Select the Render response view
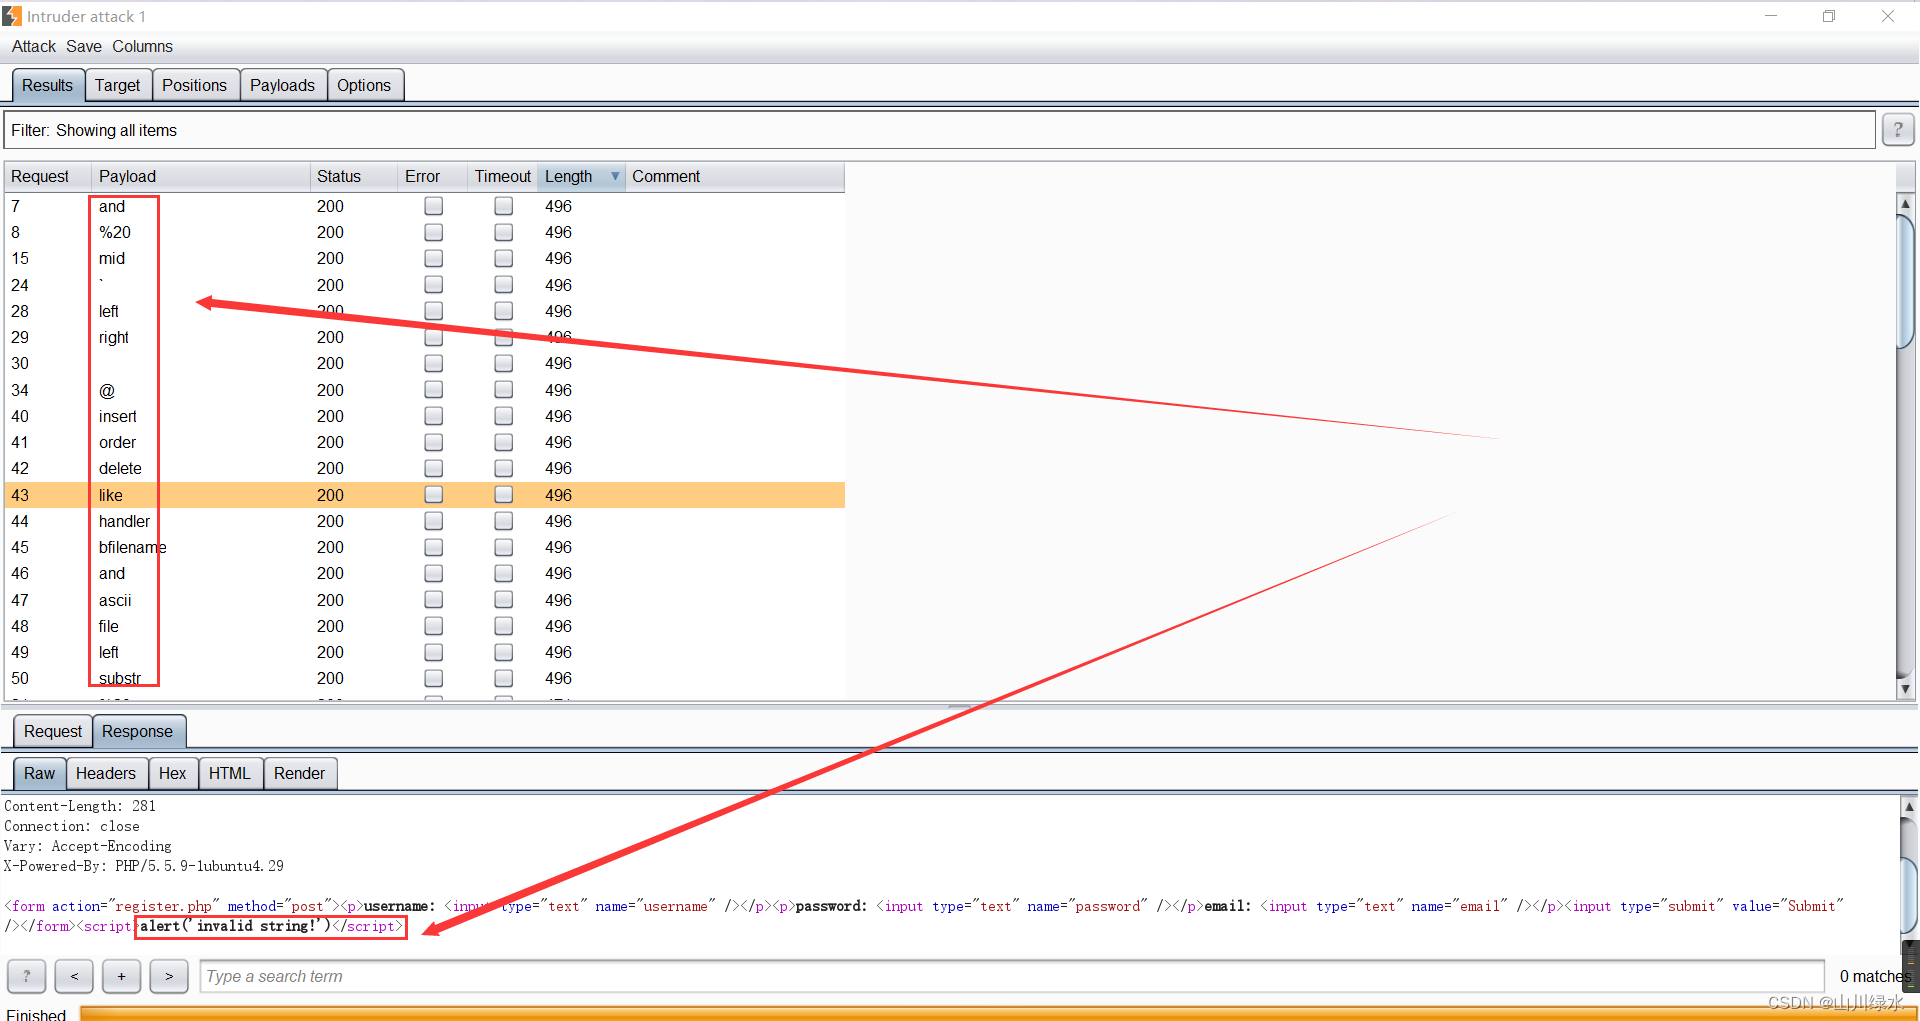This screenshot has height=1021, width=1920. [299, 773]
